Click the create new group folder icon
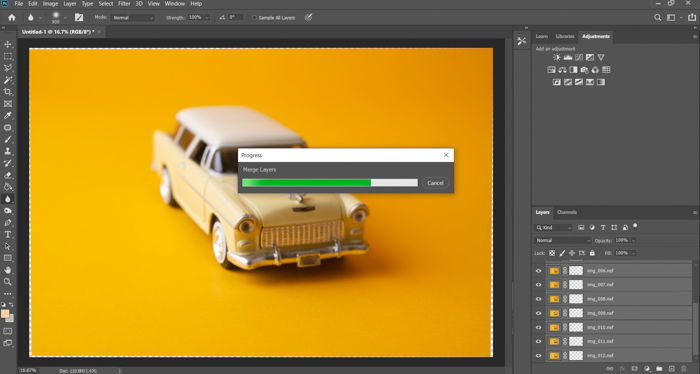 659,369
